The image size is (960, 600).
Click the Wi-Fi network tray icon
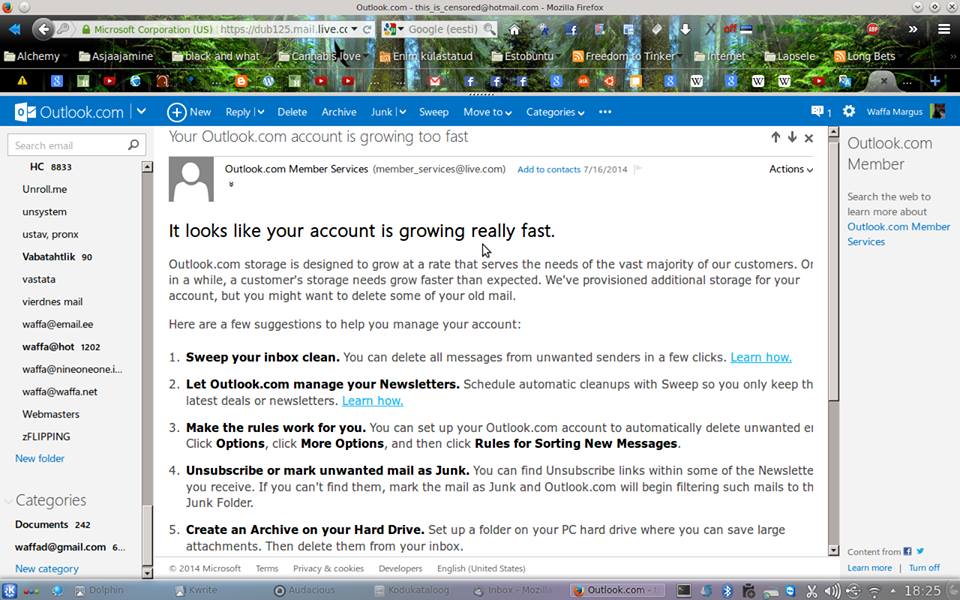pyautogui.click(x=875, y=591)
